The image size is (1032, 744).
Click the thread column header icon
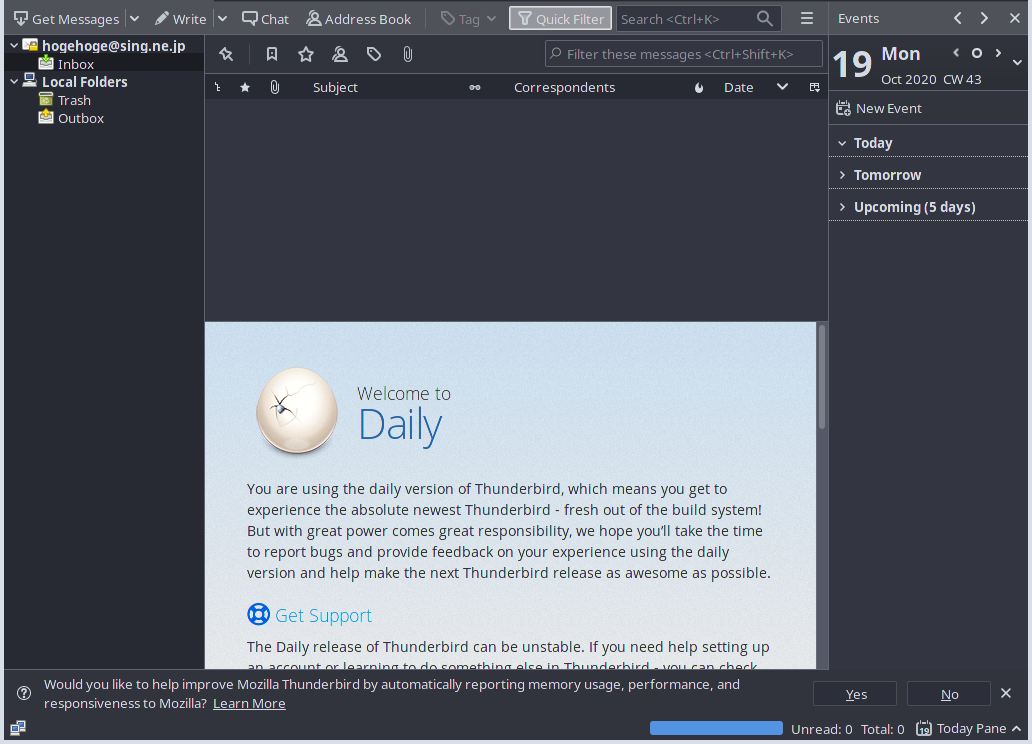pos(217,88)
